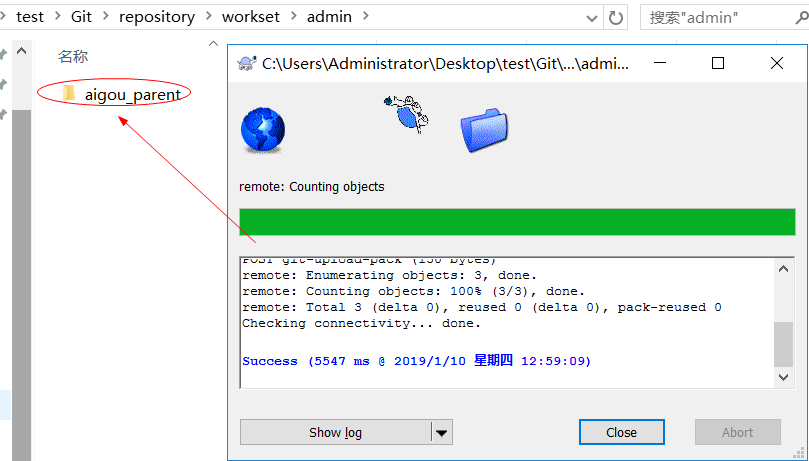The width and height of the screenshot is (809, 461).
Task: Expand the chevron after admin breadcrumb
Action: click(x=366, y=17)
